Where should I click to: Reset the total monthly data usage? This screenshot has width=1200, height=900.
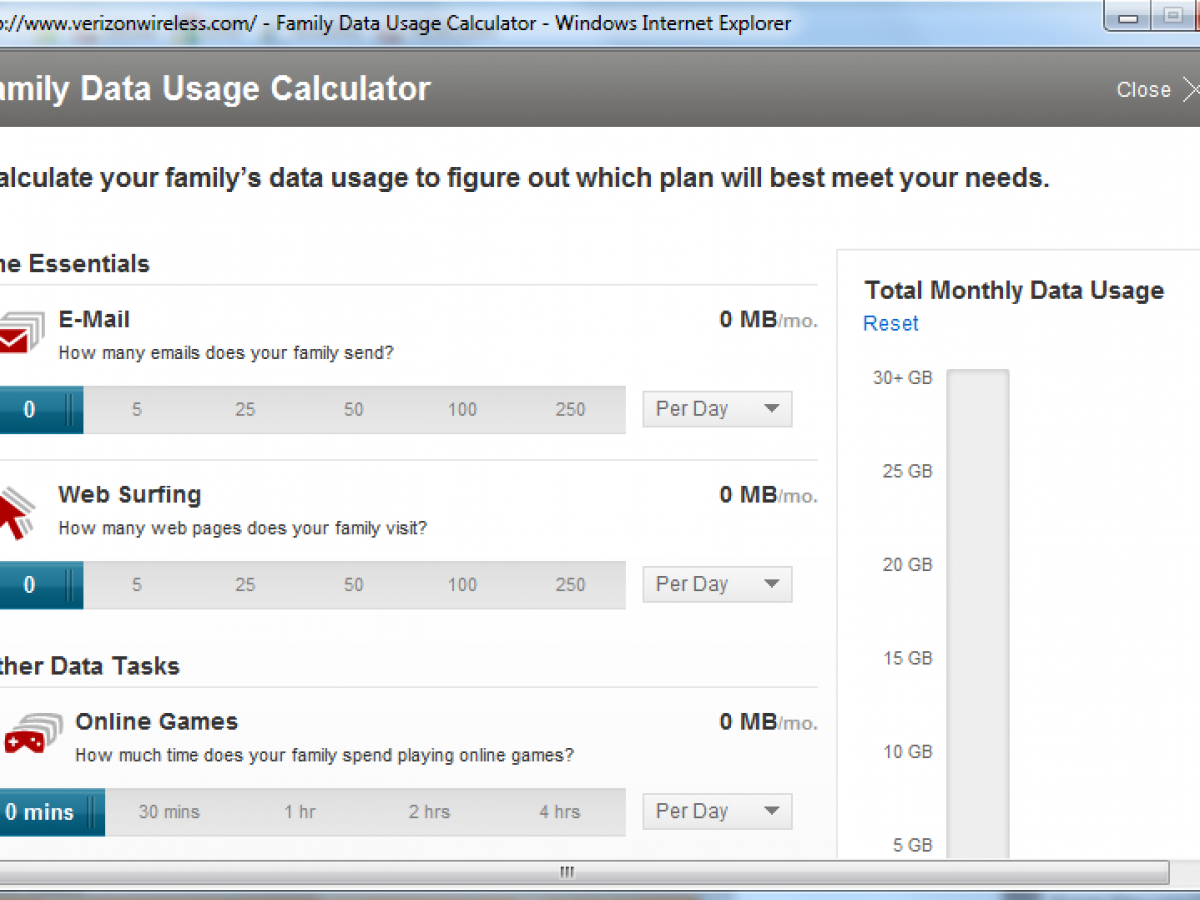pyautogui.click(x=890, y=323)
